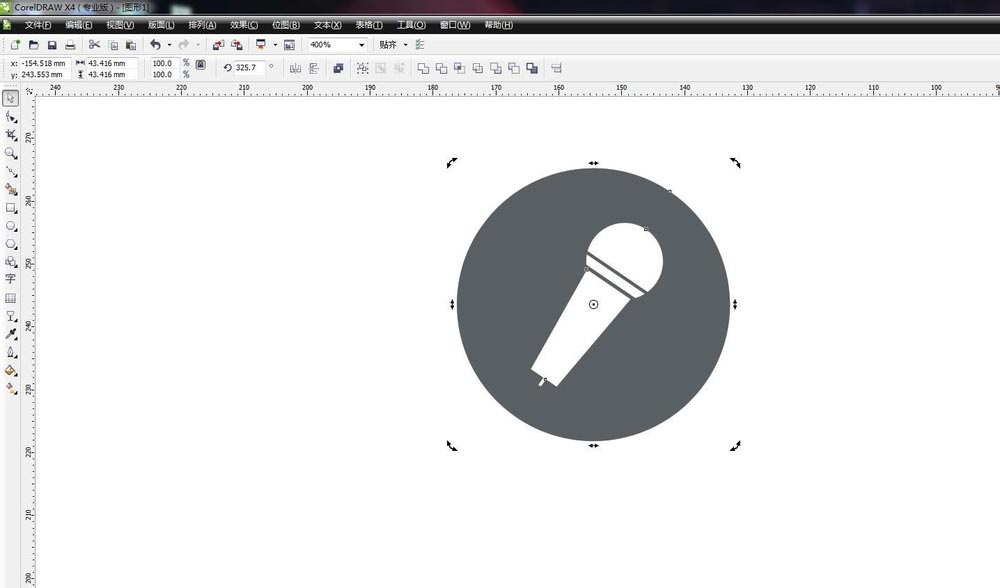Expand the 贴齐 snap dropdown
The image size is (1000, 588).
405,45
